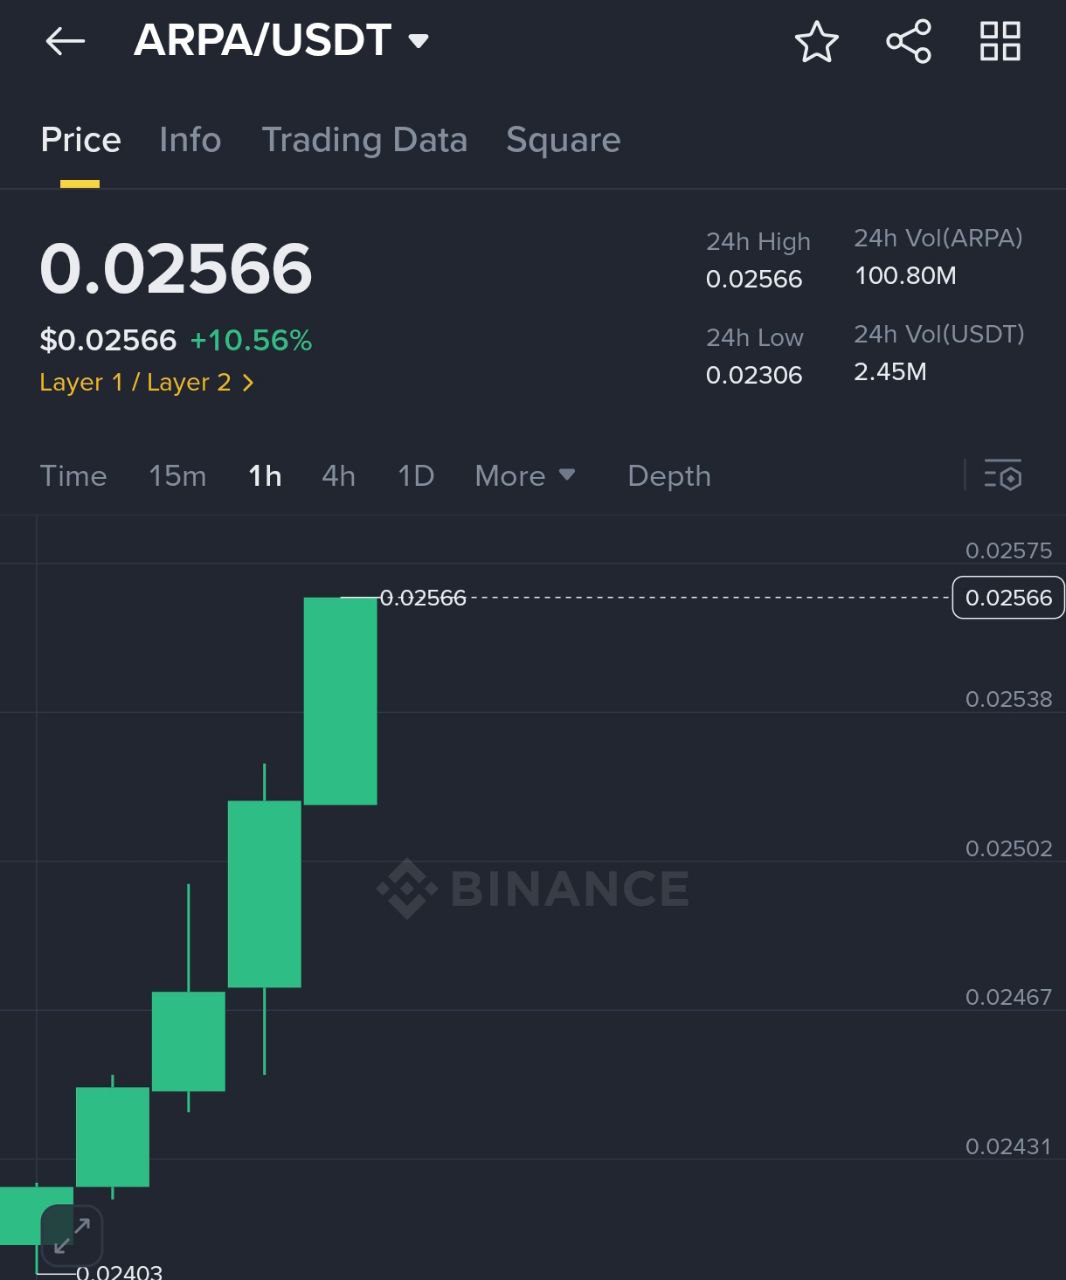Tap the tallest latest green candle
This screenshot has height=1280, width=1066.
[340, 701]
